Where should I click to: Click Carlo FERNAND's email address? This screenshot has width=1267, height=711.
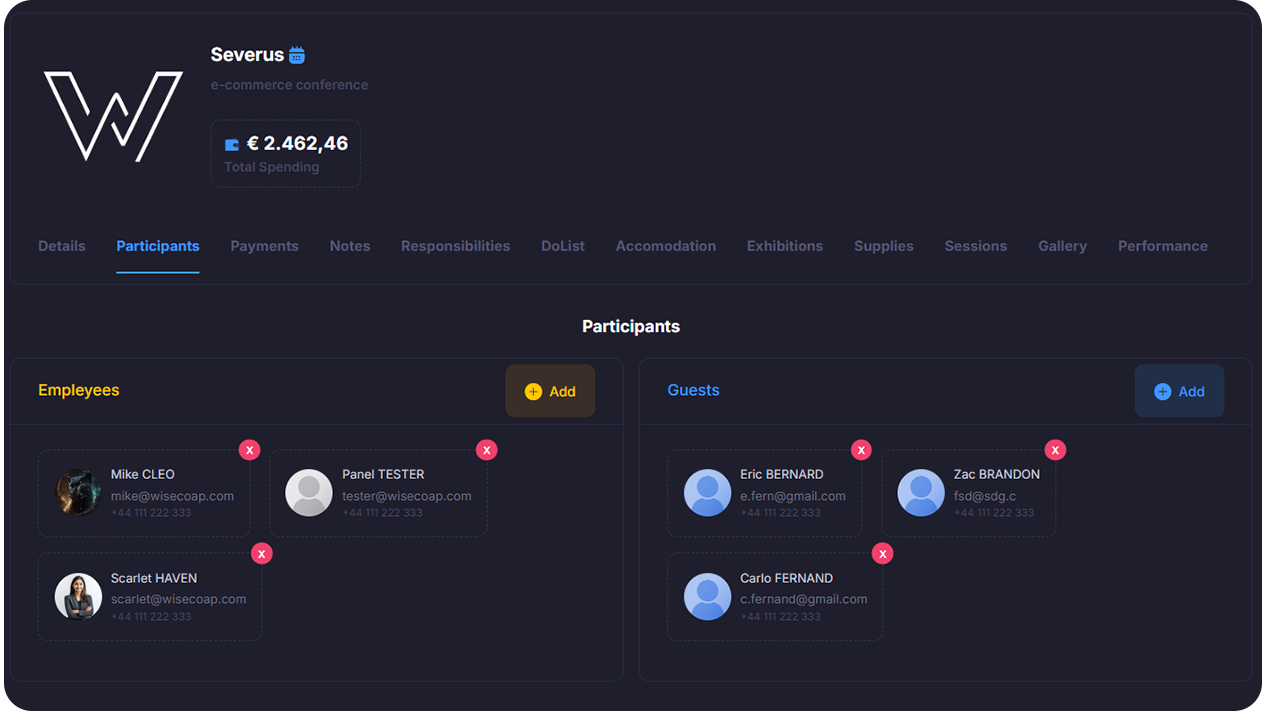click(803, 599)
